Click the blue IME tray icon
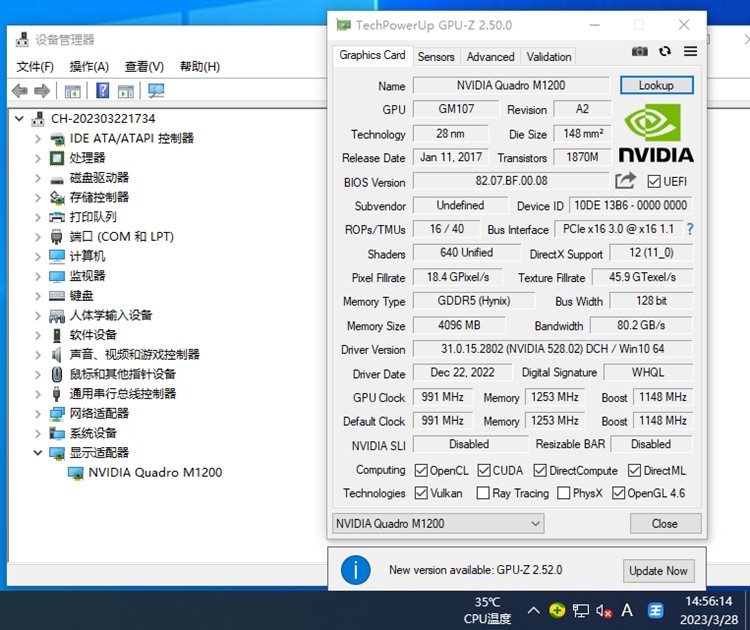This screenshot has width=750, height=630. (x=655, y=610)
